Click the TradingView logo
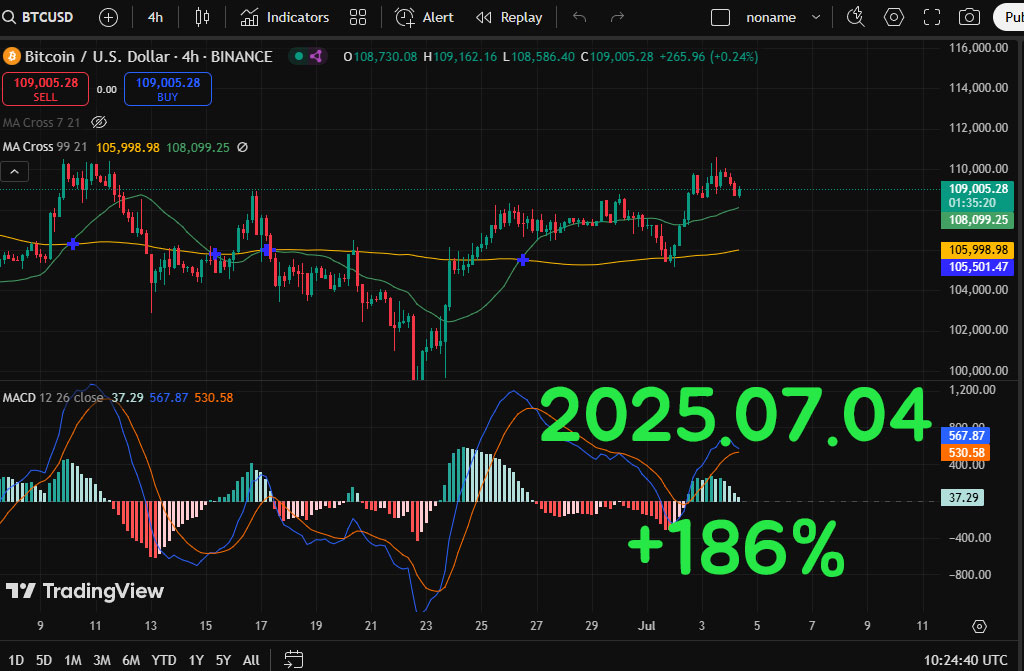Screen dimensions: 1024x671 click(85, 591)
